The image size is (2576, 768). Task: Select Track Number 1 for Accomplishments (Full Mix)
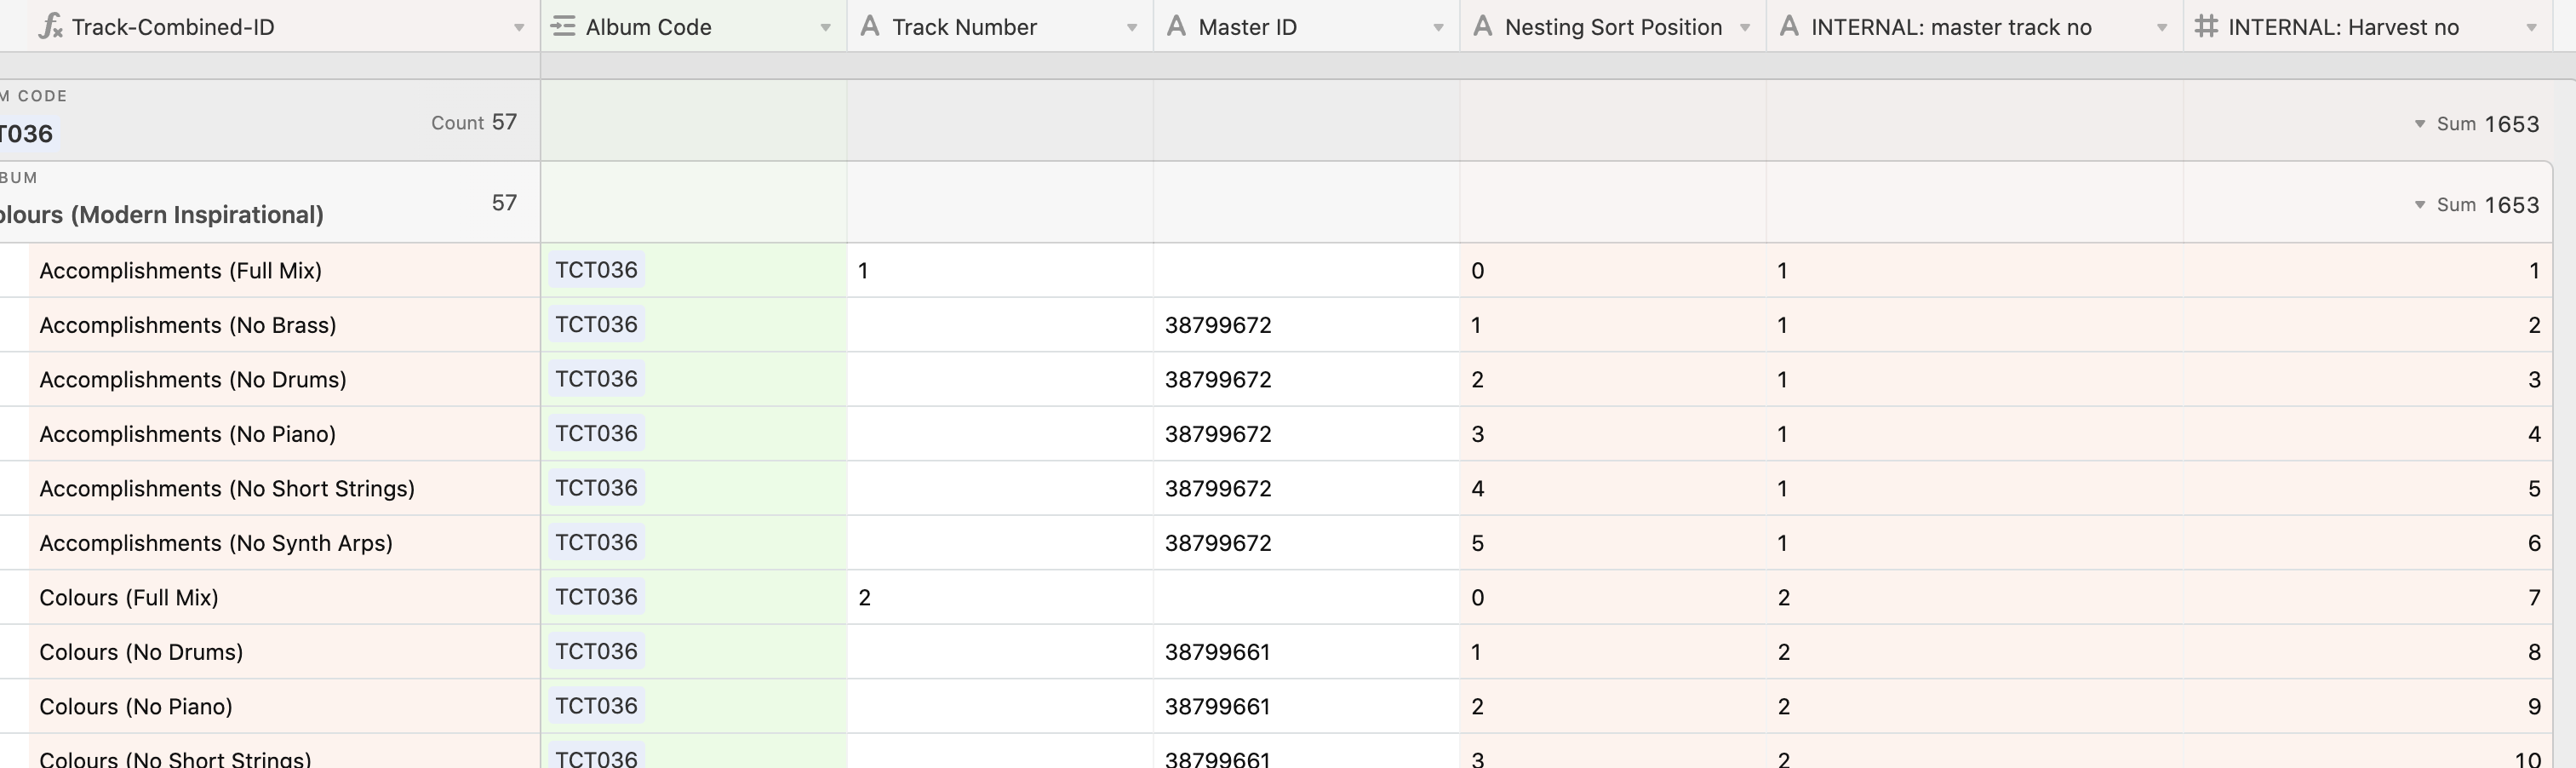tap(1000, 270)
